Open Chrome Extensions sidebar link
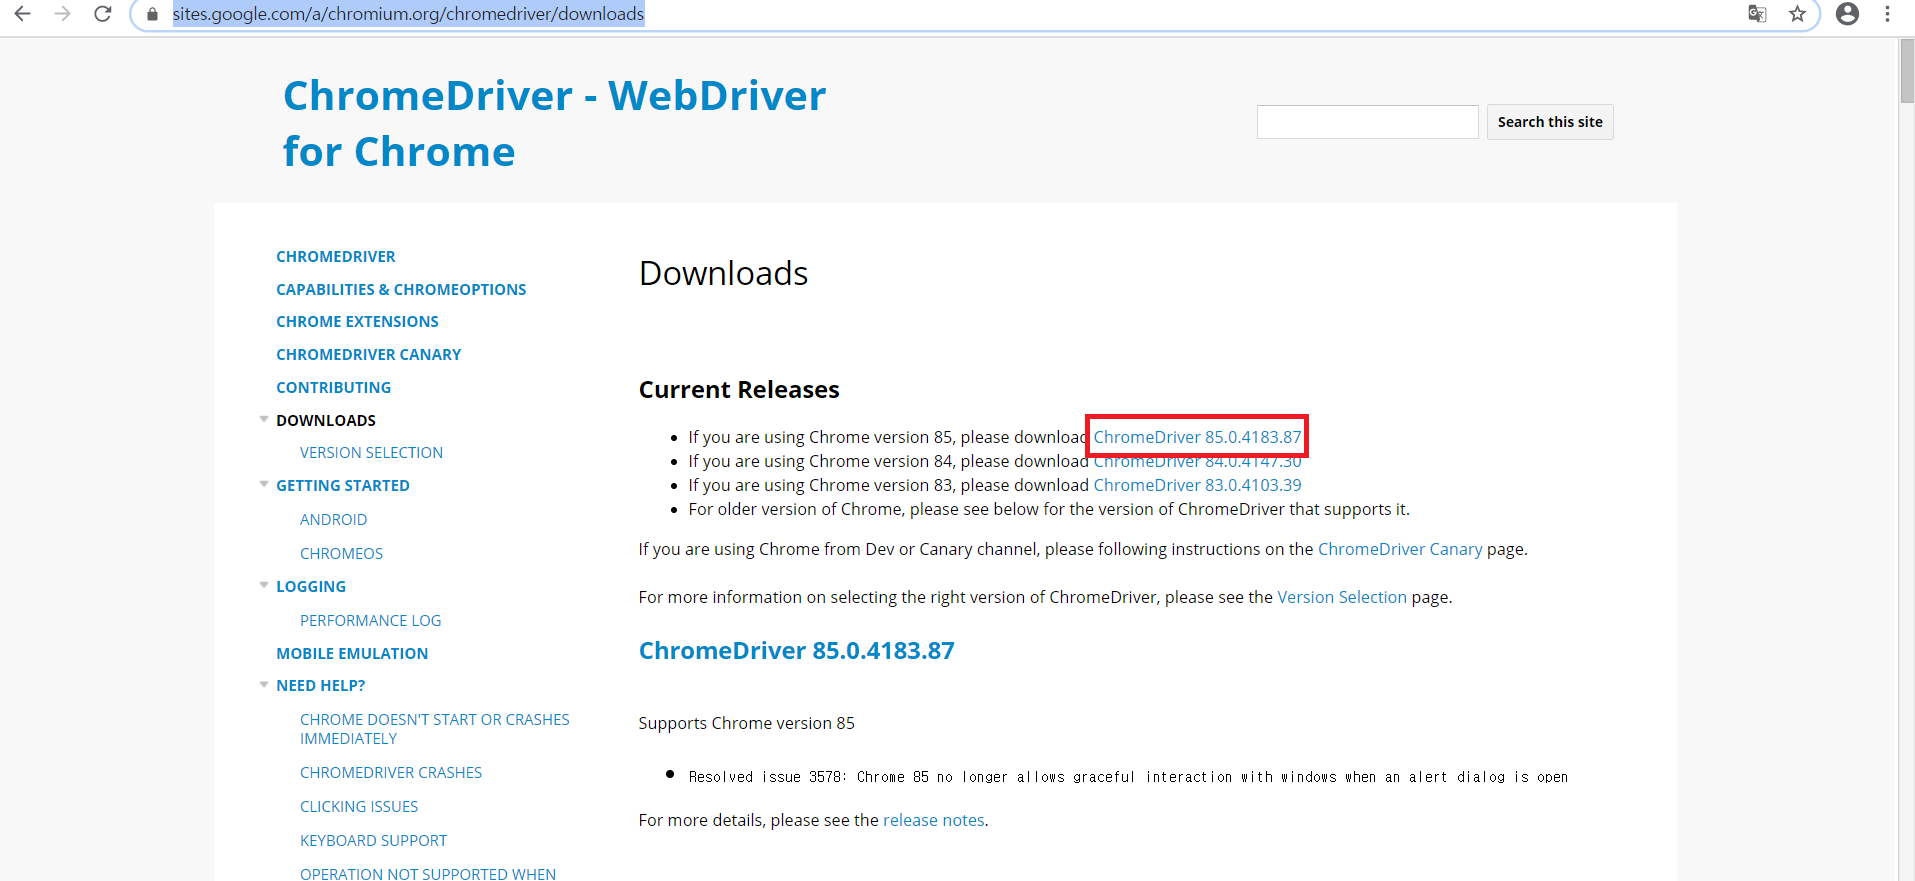This screenshot has height=881, width=1915. click(x=357, y=322)
